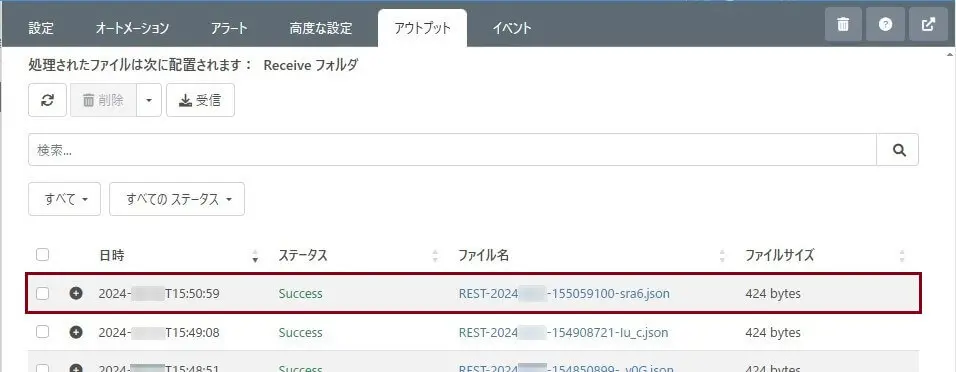Switch to the イベント tab
956x372 pixels.
[512, 28]
